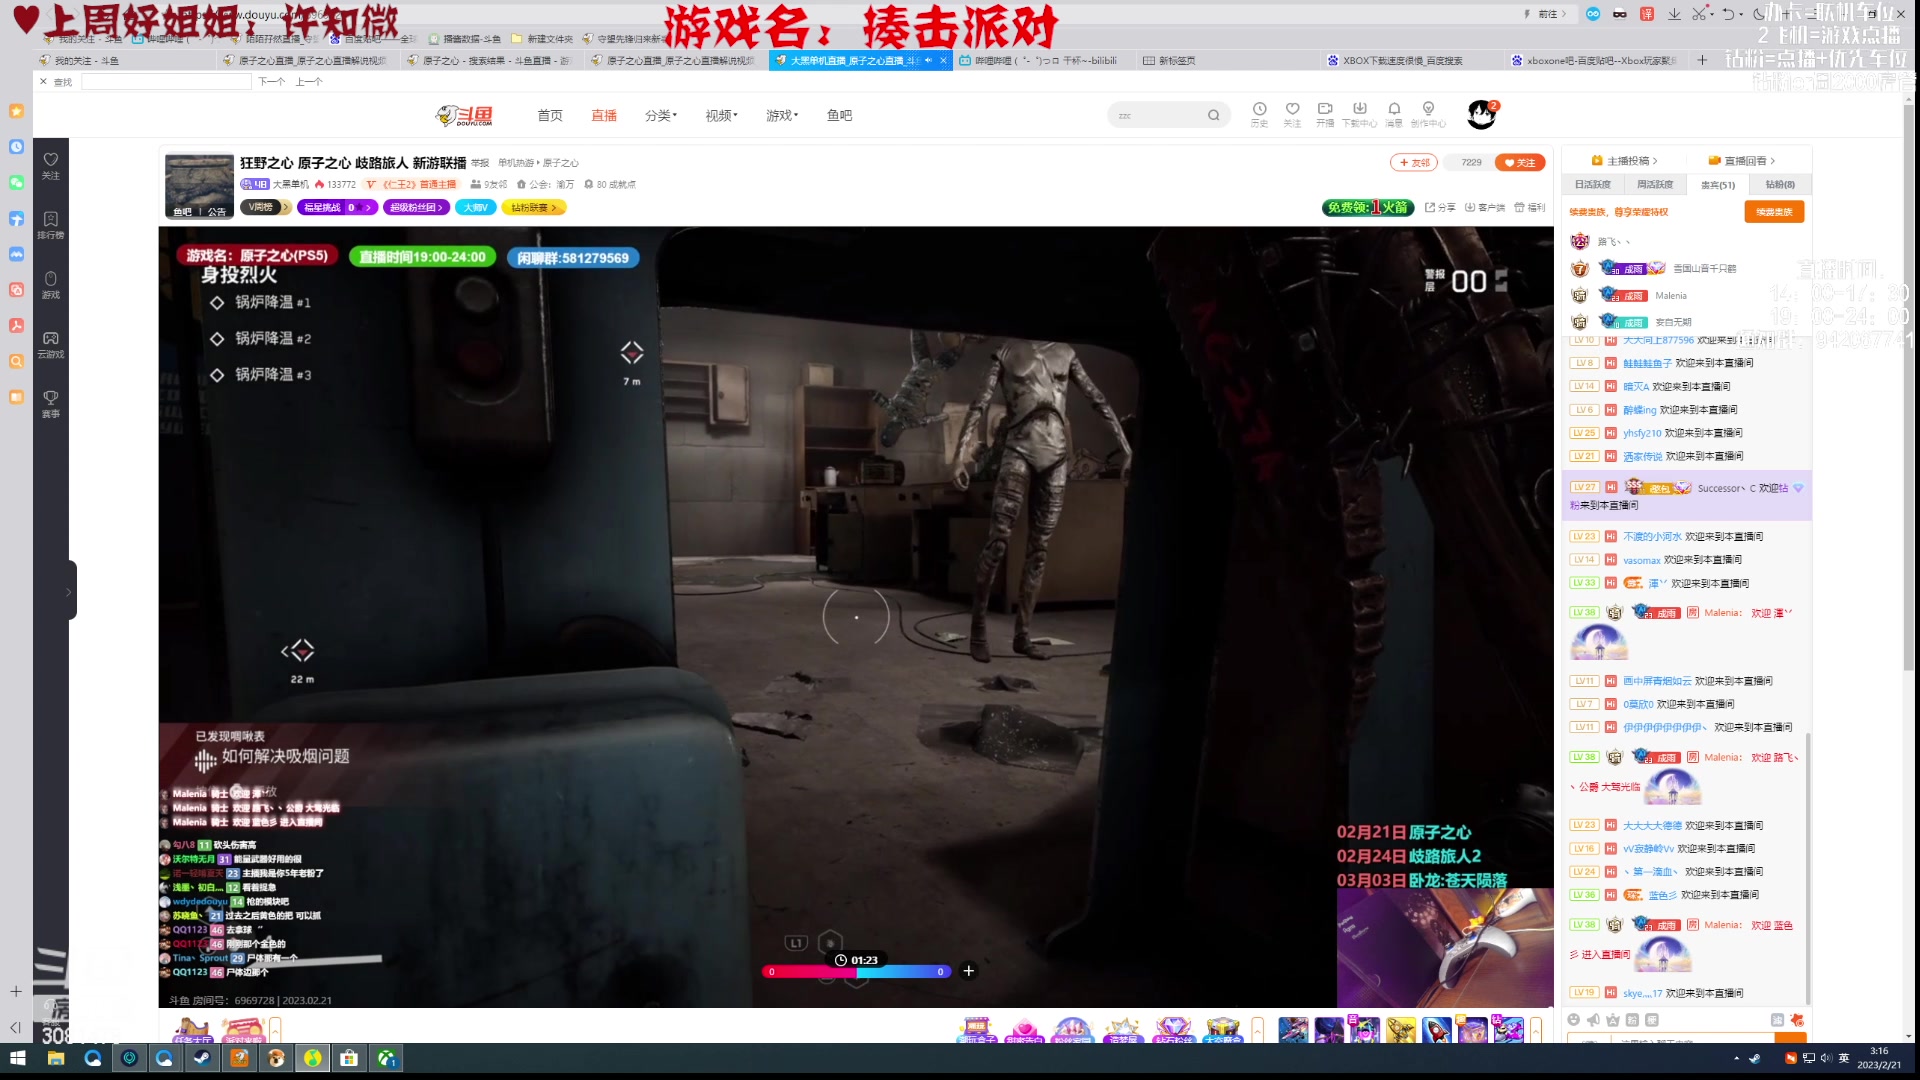
Task: Click the 免费领1火箭 banner button
Action: click(x=1367, y=208)
